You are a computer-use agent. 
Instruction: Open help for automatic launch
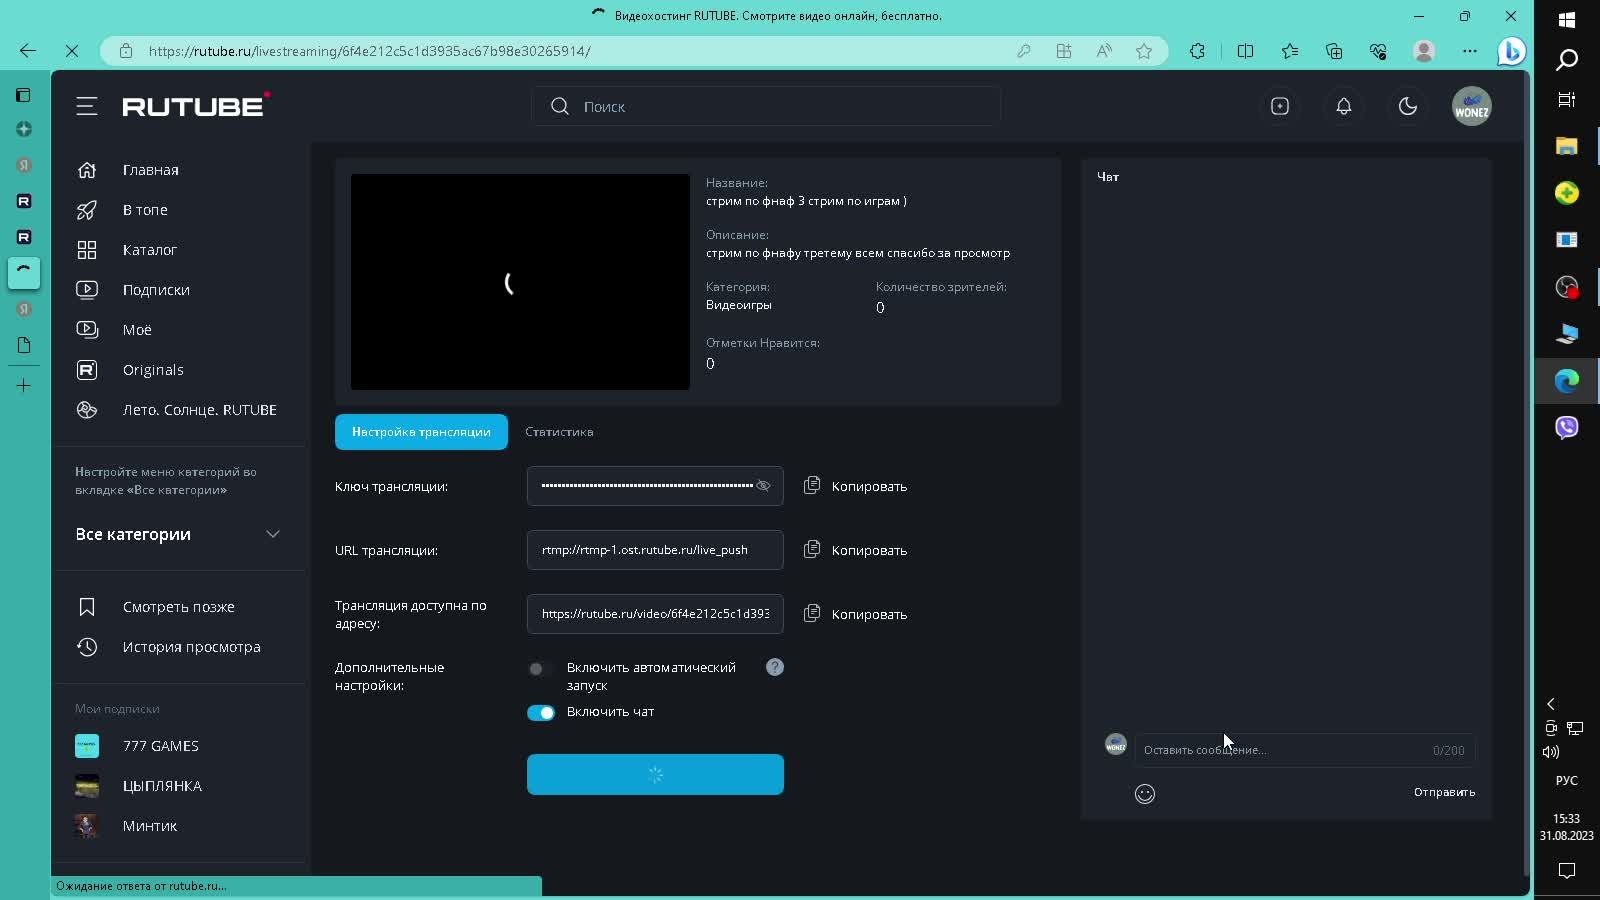pyautogui.click(x=775, y=667)
